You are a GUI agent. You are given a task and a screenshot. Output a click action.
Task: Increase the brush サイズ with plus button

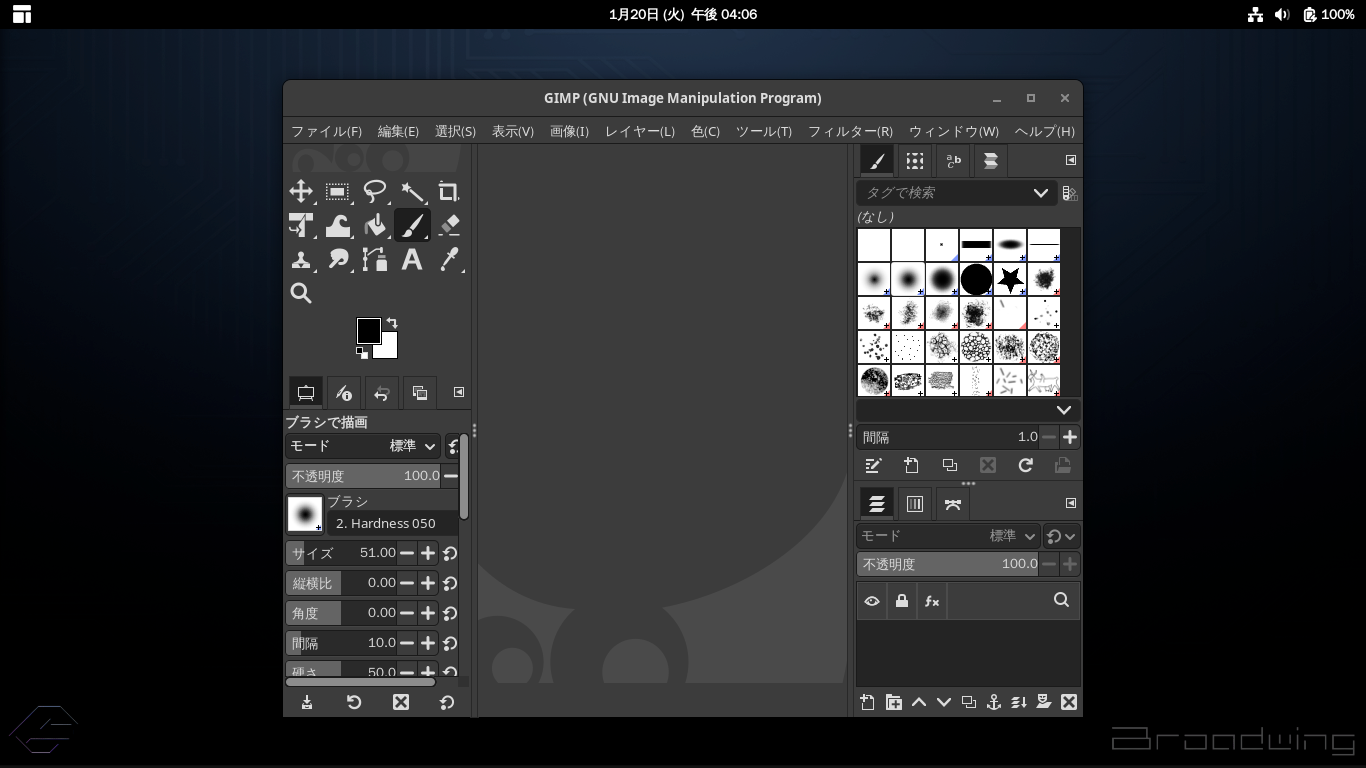pyautogui.click(x=428, y=553)
